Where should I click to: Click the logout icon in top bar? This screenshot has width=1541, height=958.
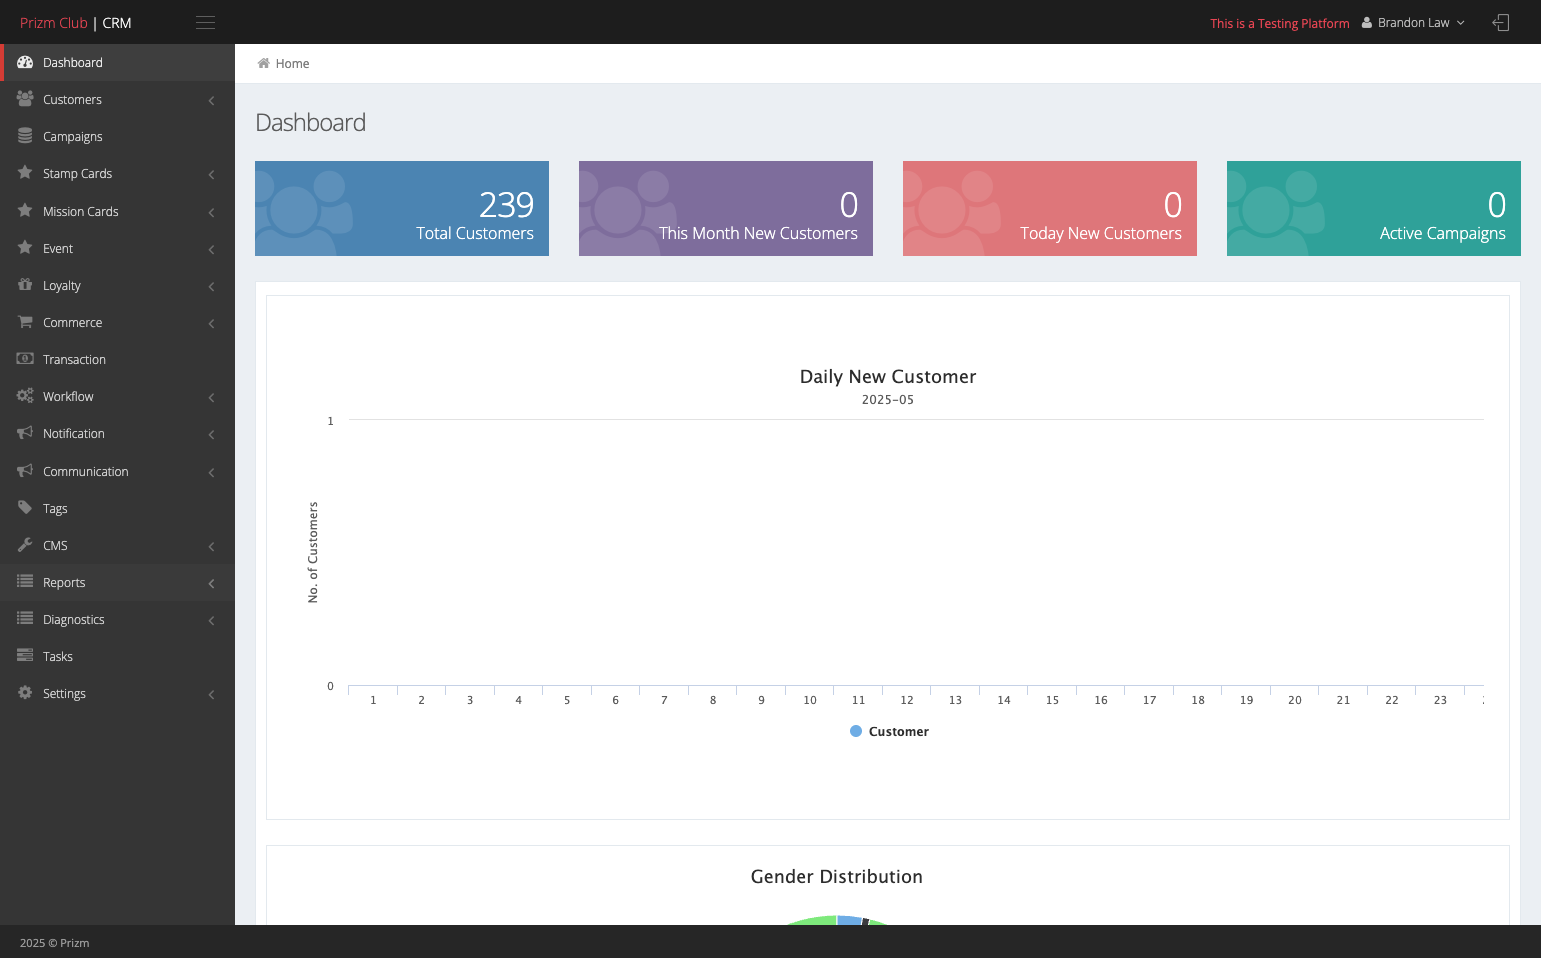[x=1500, y=22]
